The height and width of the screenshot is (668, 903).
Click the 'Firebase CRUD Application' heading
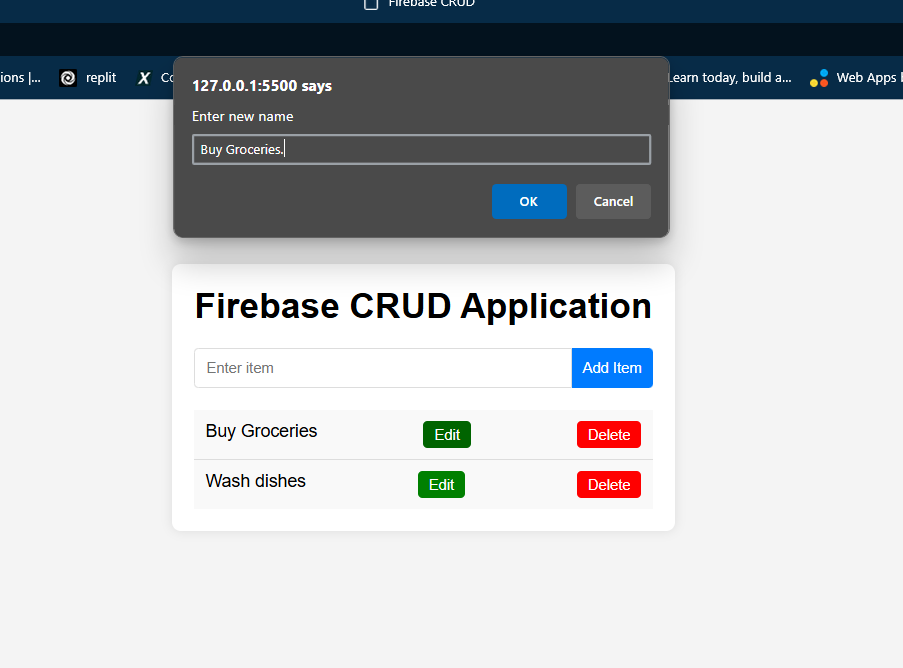point(423,306)
